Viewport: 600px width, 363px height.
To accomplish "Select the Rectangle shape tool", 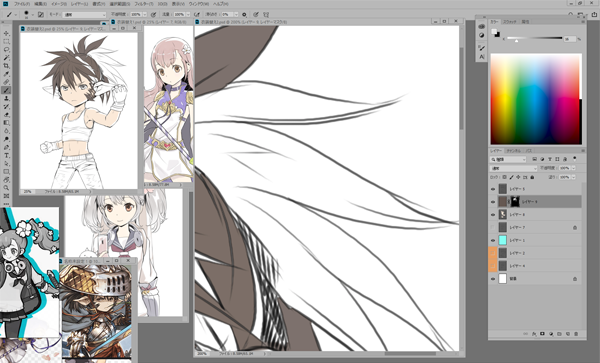I will [6, 171].
